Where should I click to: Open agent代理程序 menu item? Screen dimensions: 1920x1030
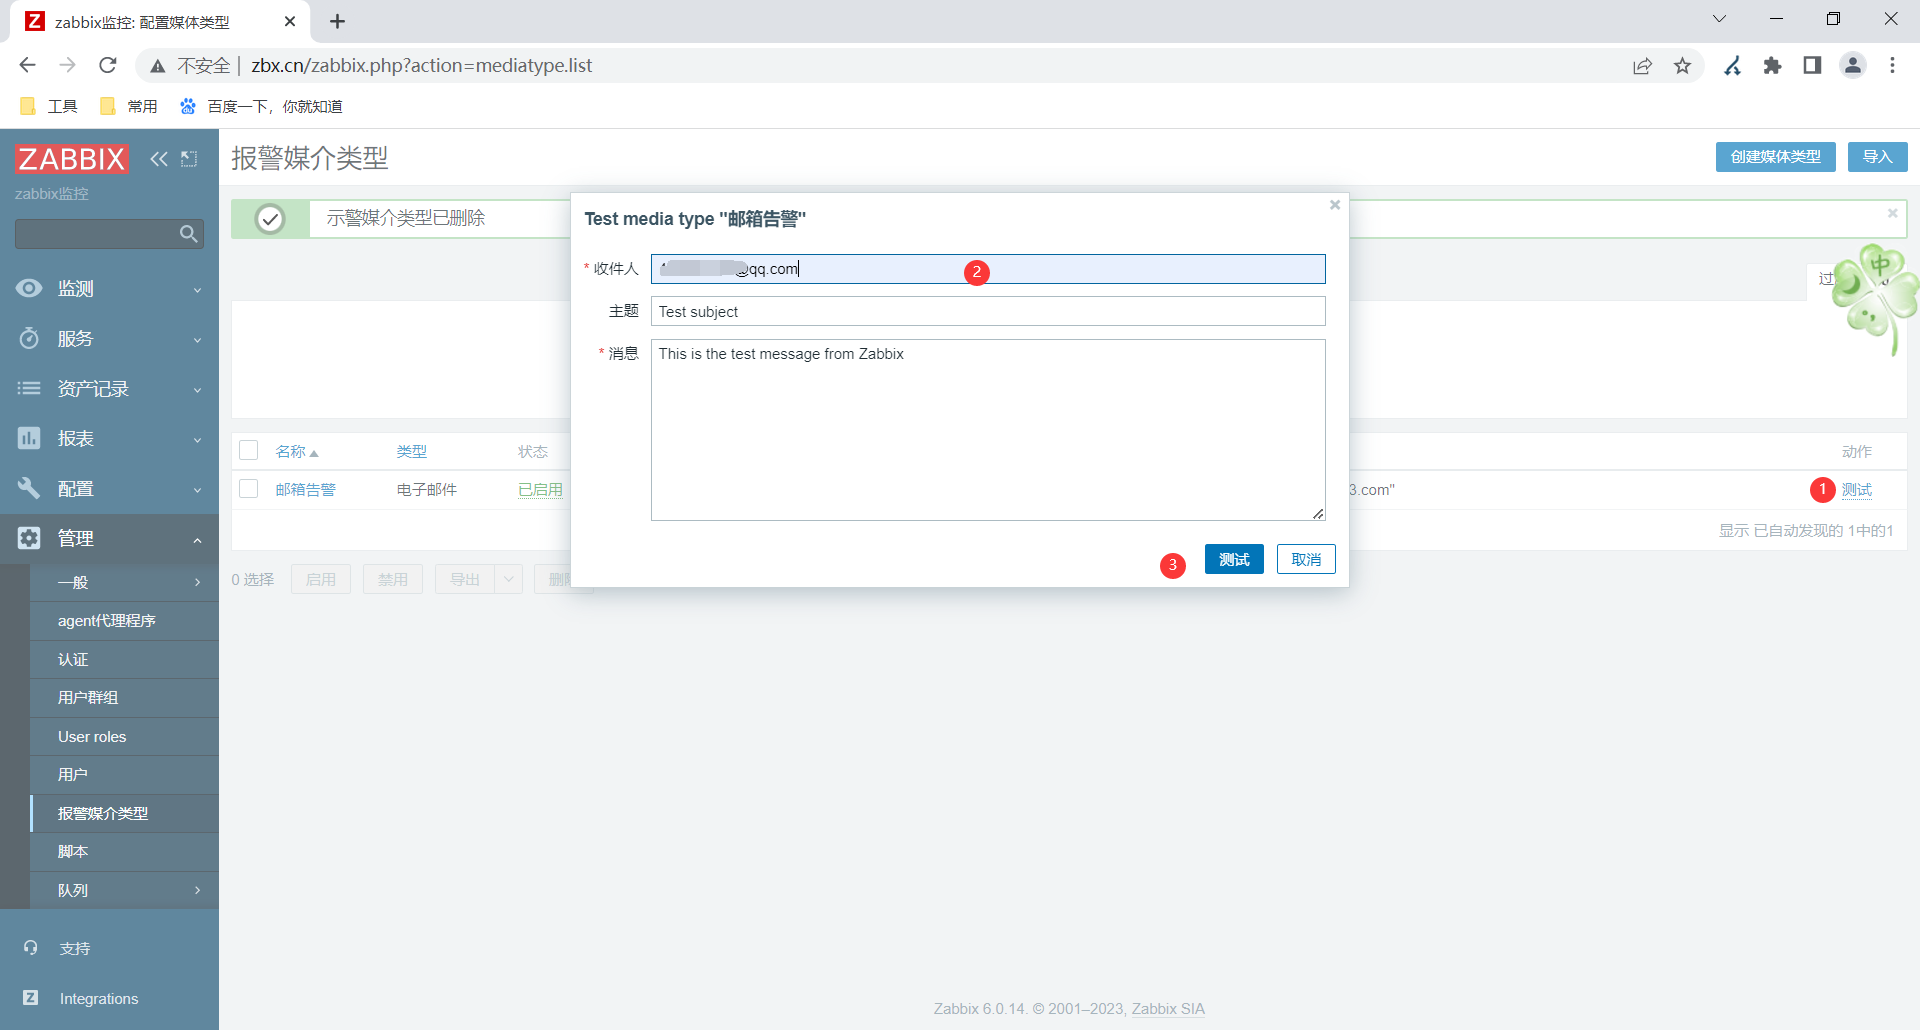(124, 621)
